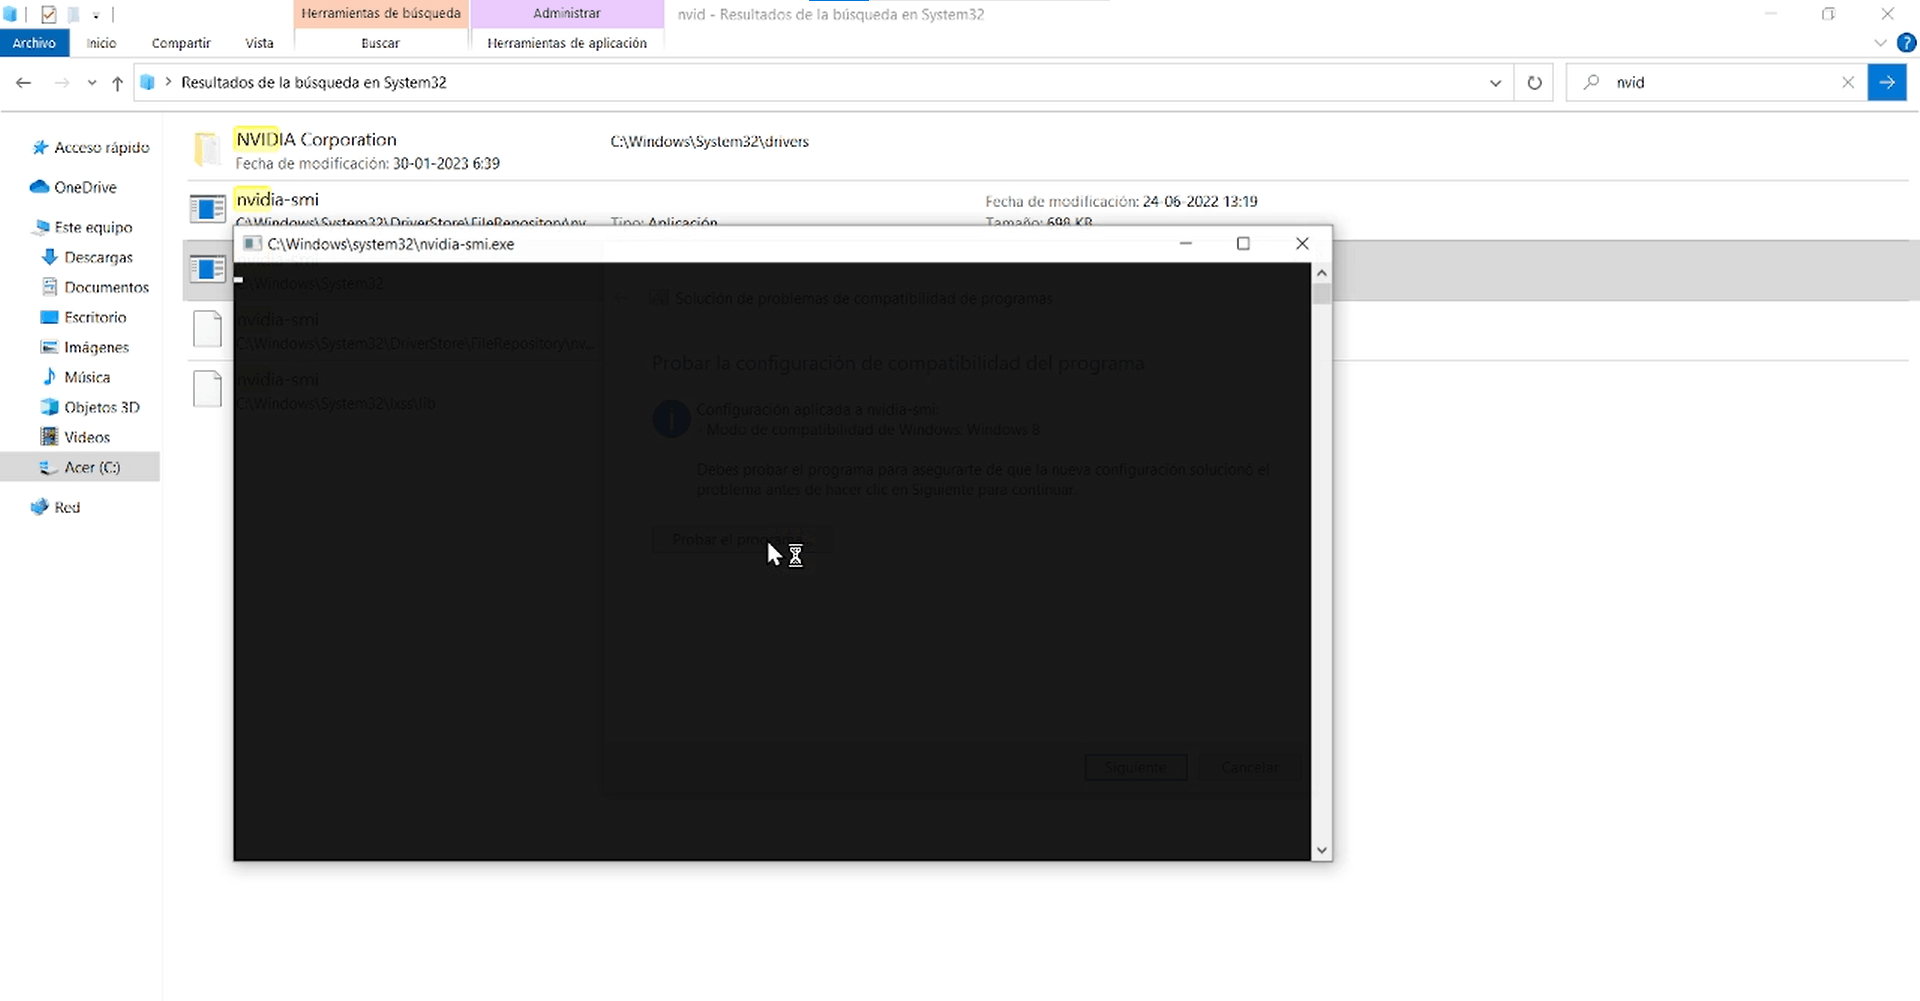Select Este equipo in the navigation pane
This screenshot has height=1001, width=1920.
(x=93, y=227)
